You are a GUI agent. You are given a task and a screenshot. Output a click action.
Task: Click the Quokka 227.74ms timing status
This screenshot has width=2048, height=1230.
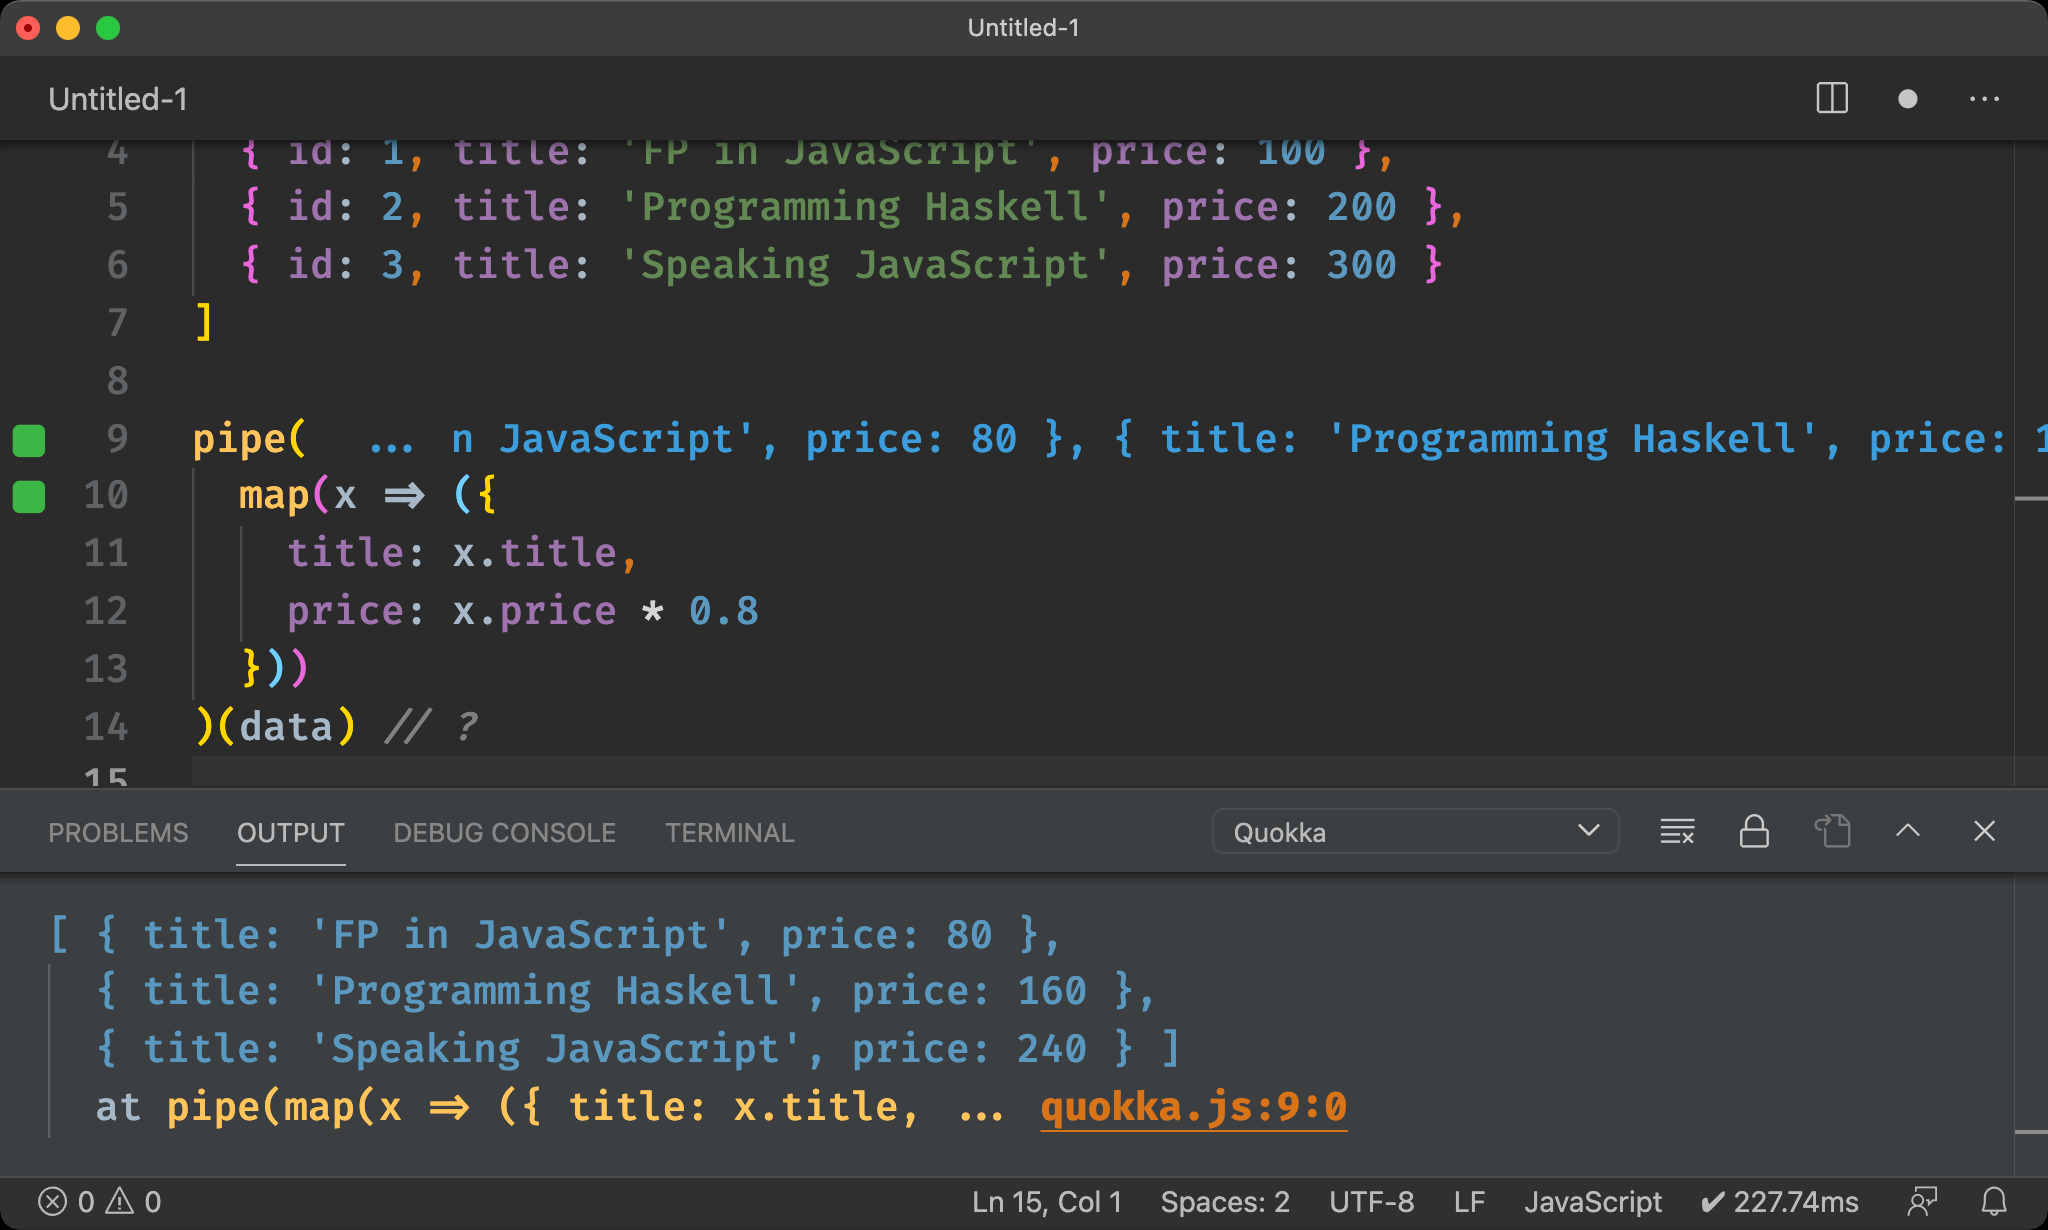(x=1780, y=1201)
